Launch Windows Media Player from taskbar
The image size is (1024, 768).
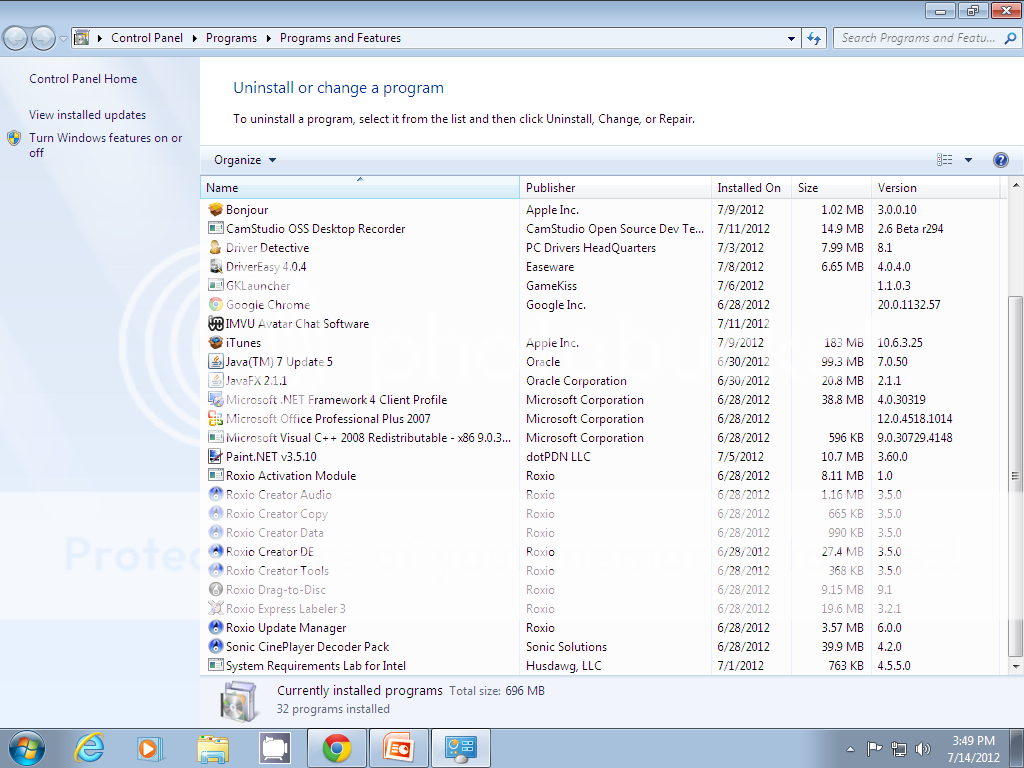coord(149,748)
